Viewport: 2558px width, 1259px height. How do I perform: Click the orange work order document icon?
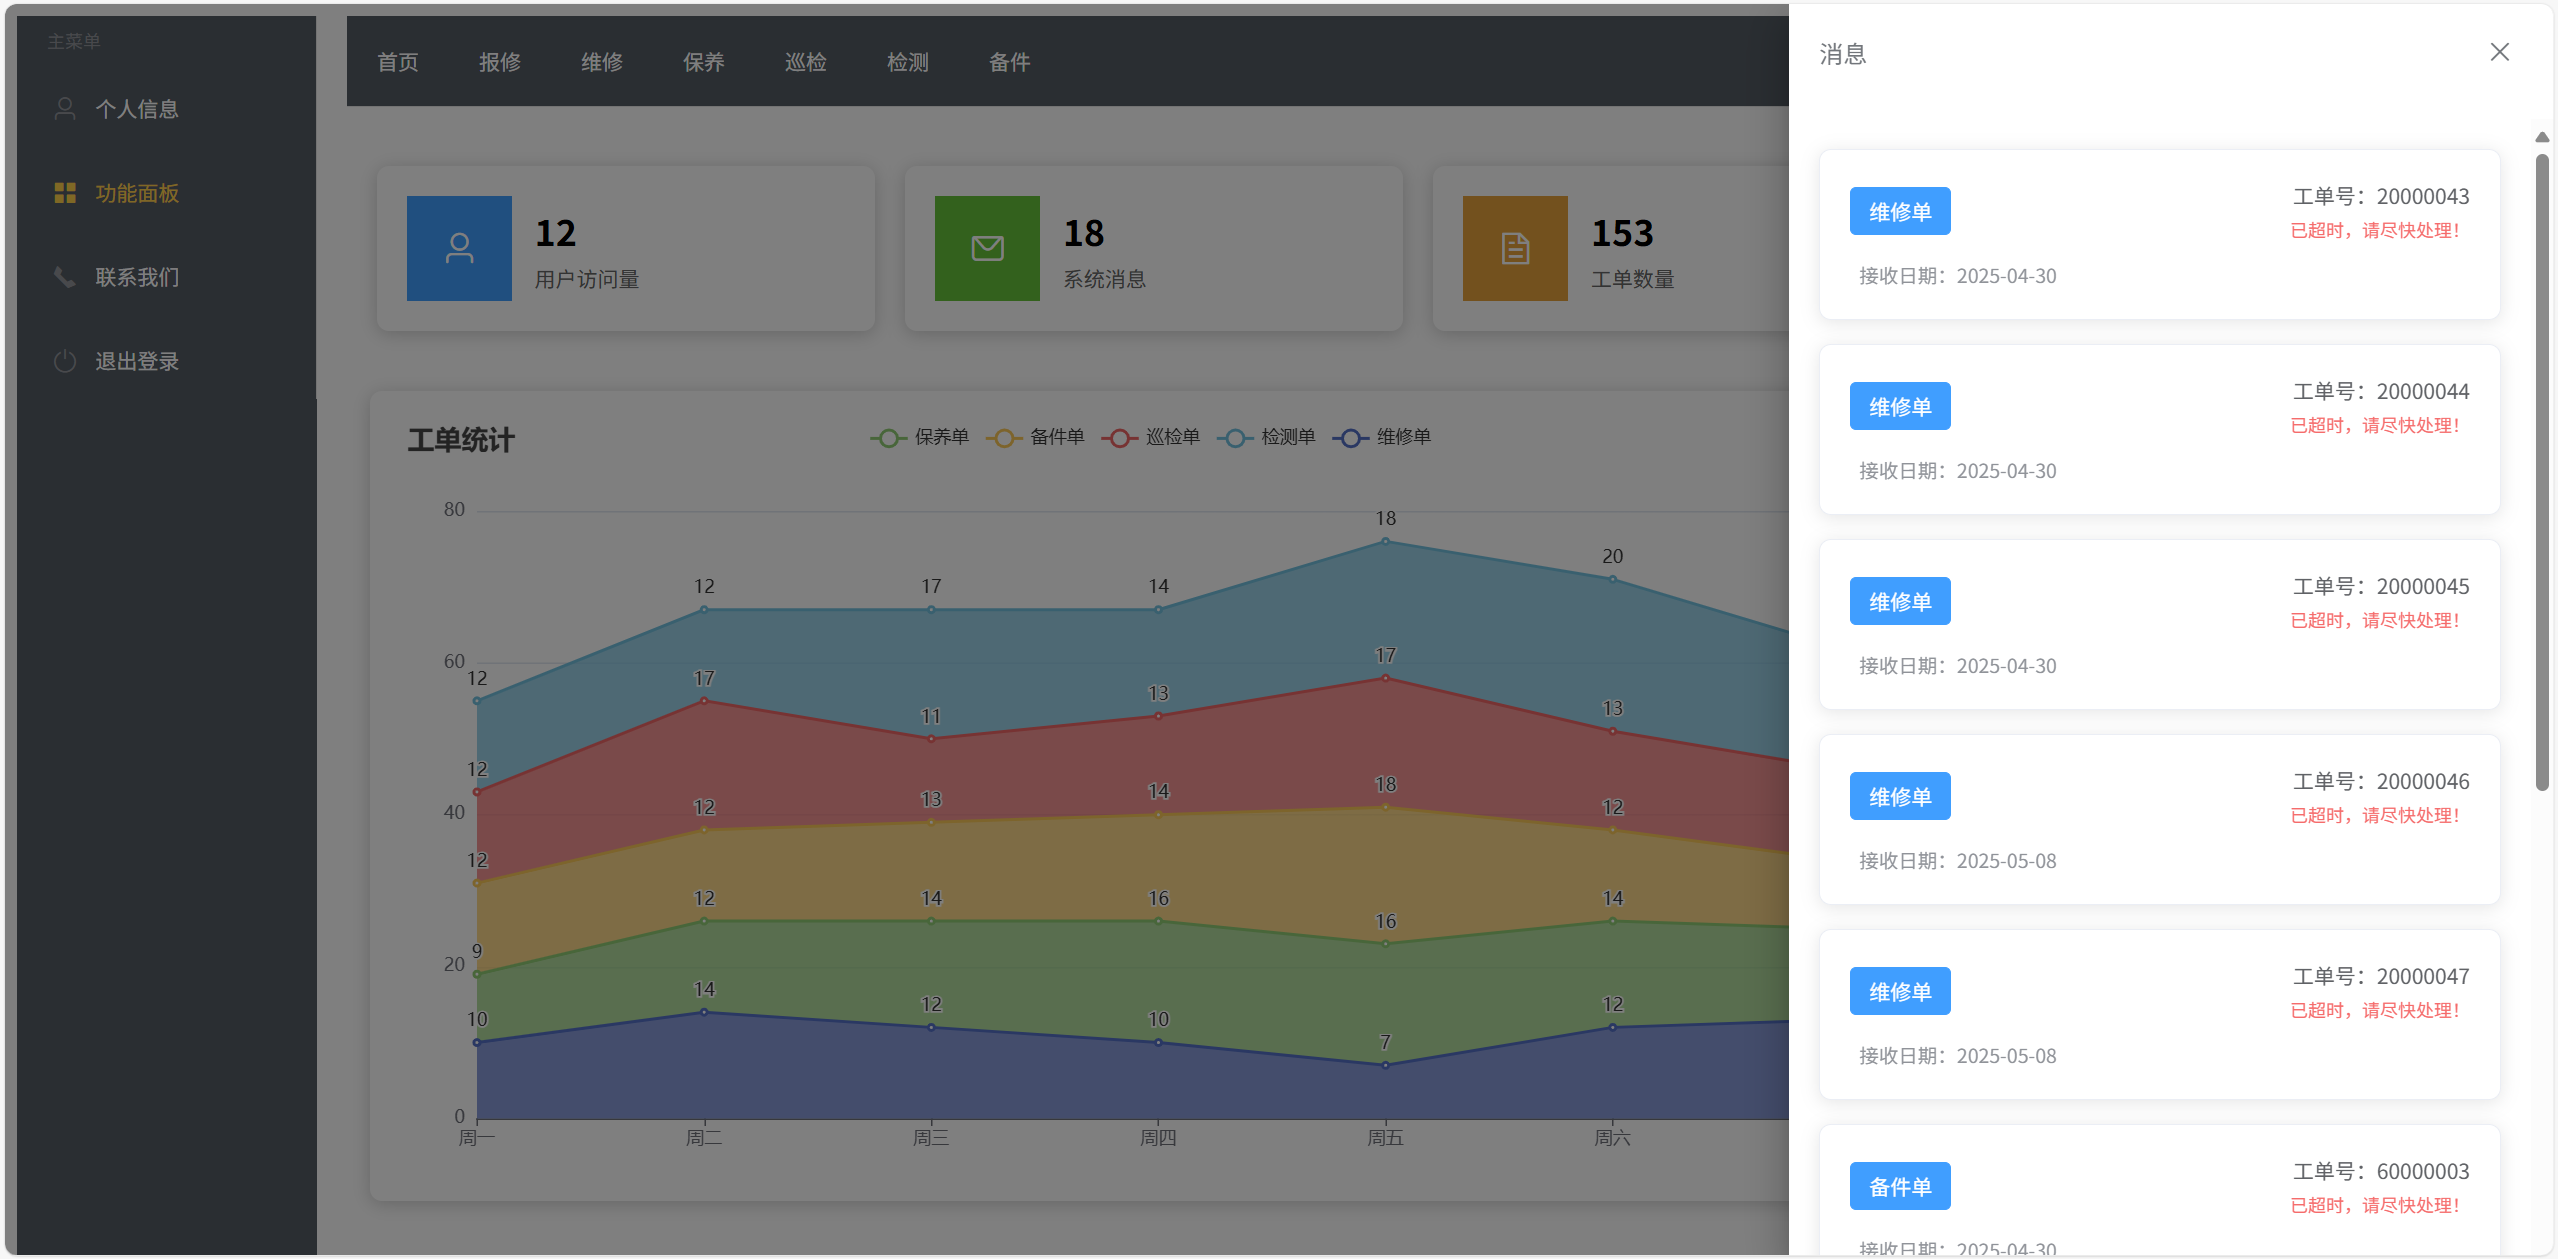[1515, 248]
